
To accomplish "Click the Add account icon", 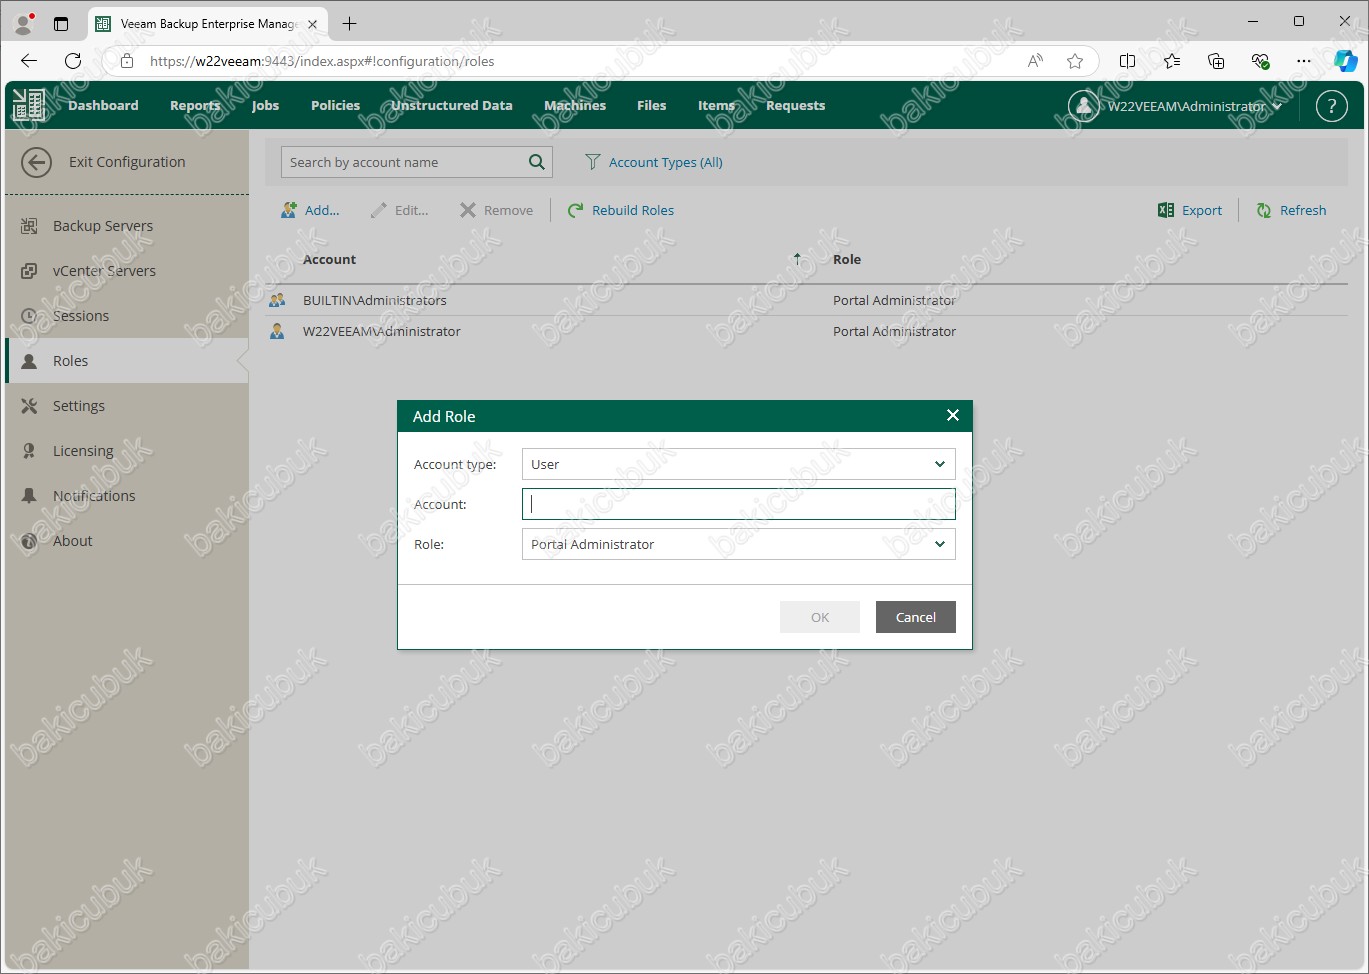I will click(289, 210).
